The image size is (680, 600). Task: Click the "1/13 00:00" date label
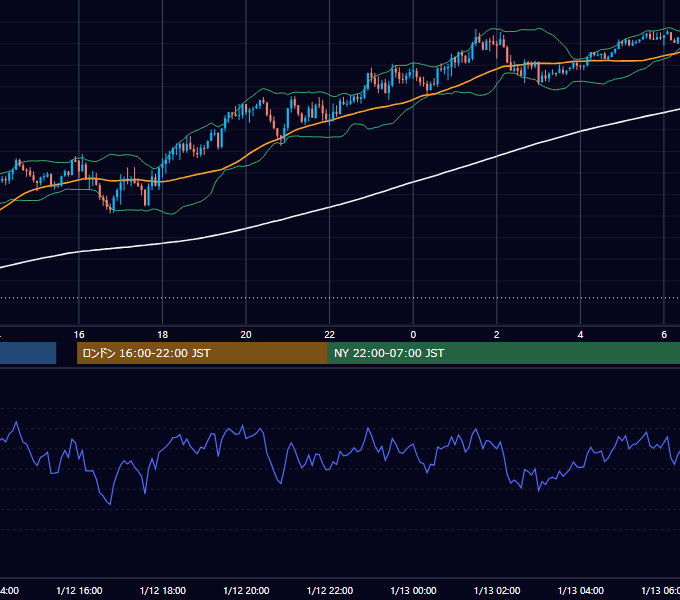pos(413,590)
